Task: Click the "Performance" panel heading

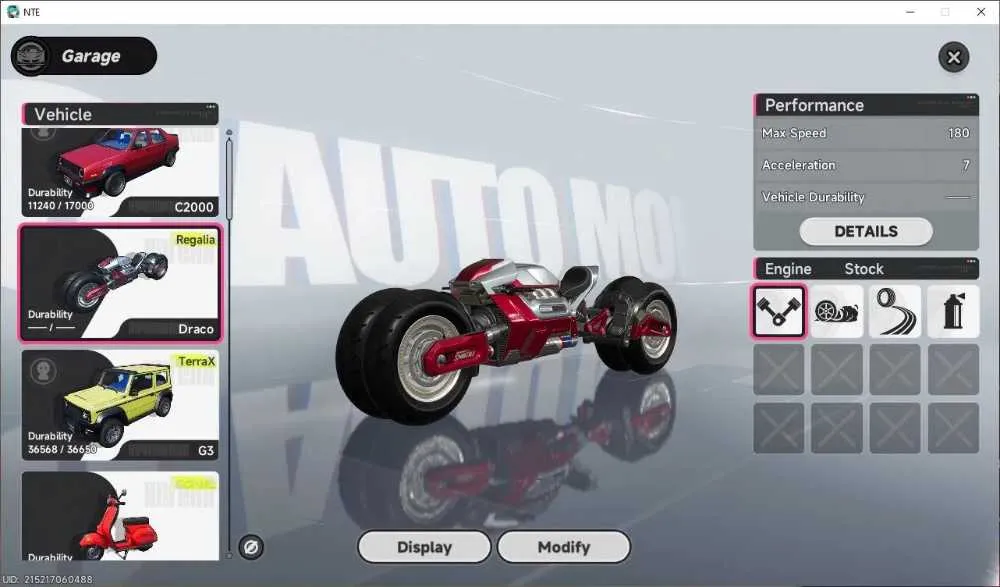Action: tap(814, 105)
